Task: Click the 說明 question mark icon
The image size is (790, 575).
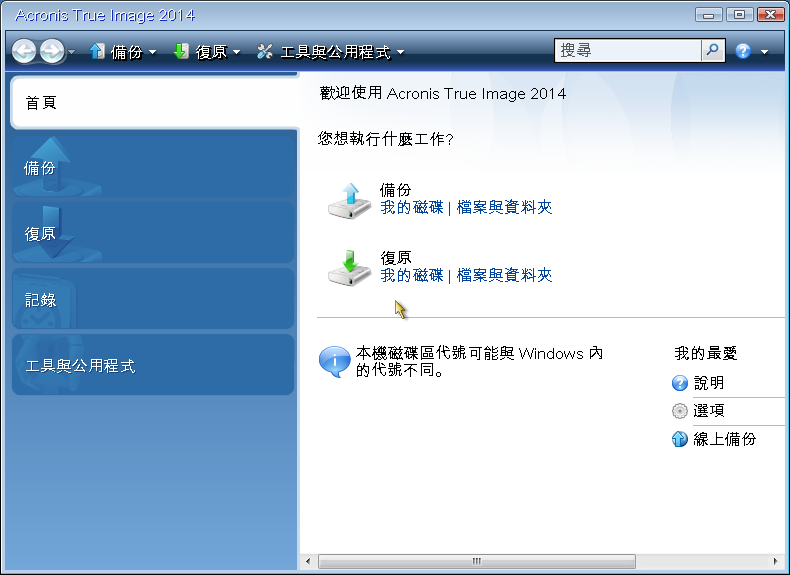Action: (680, 383)
